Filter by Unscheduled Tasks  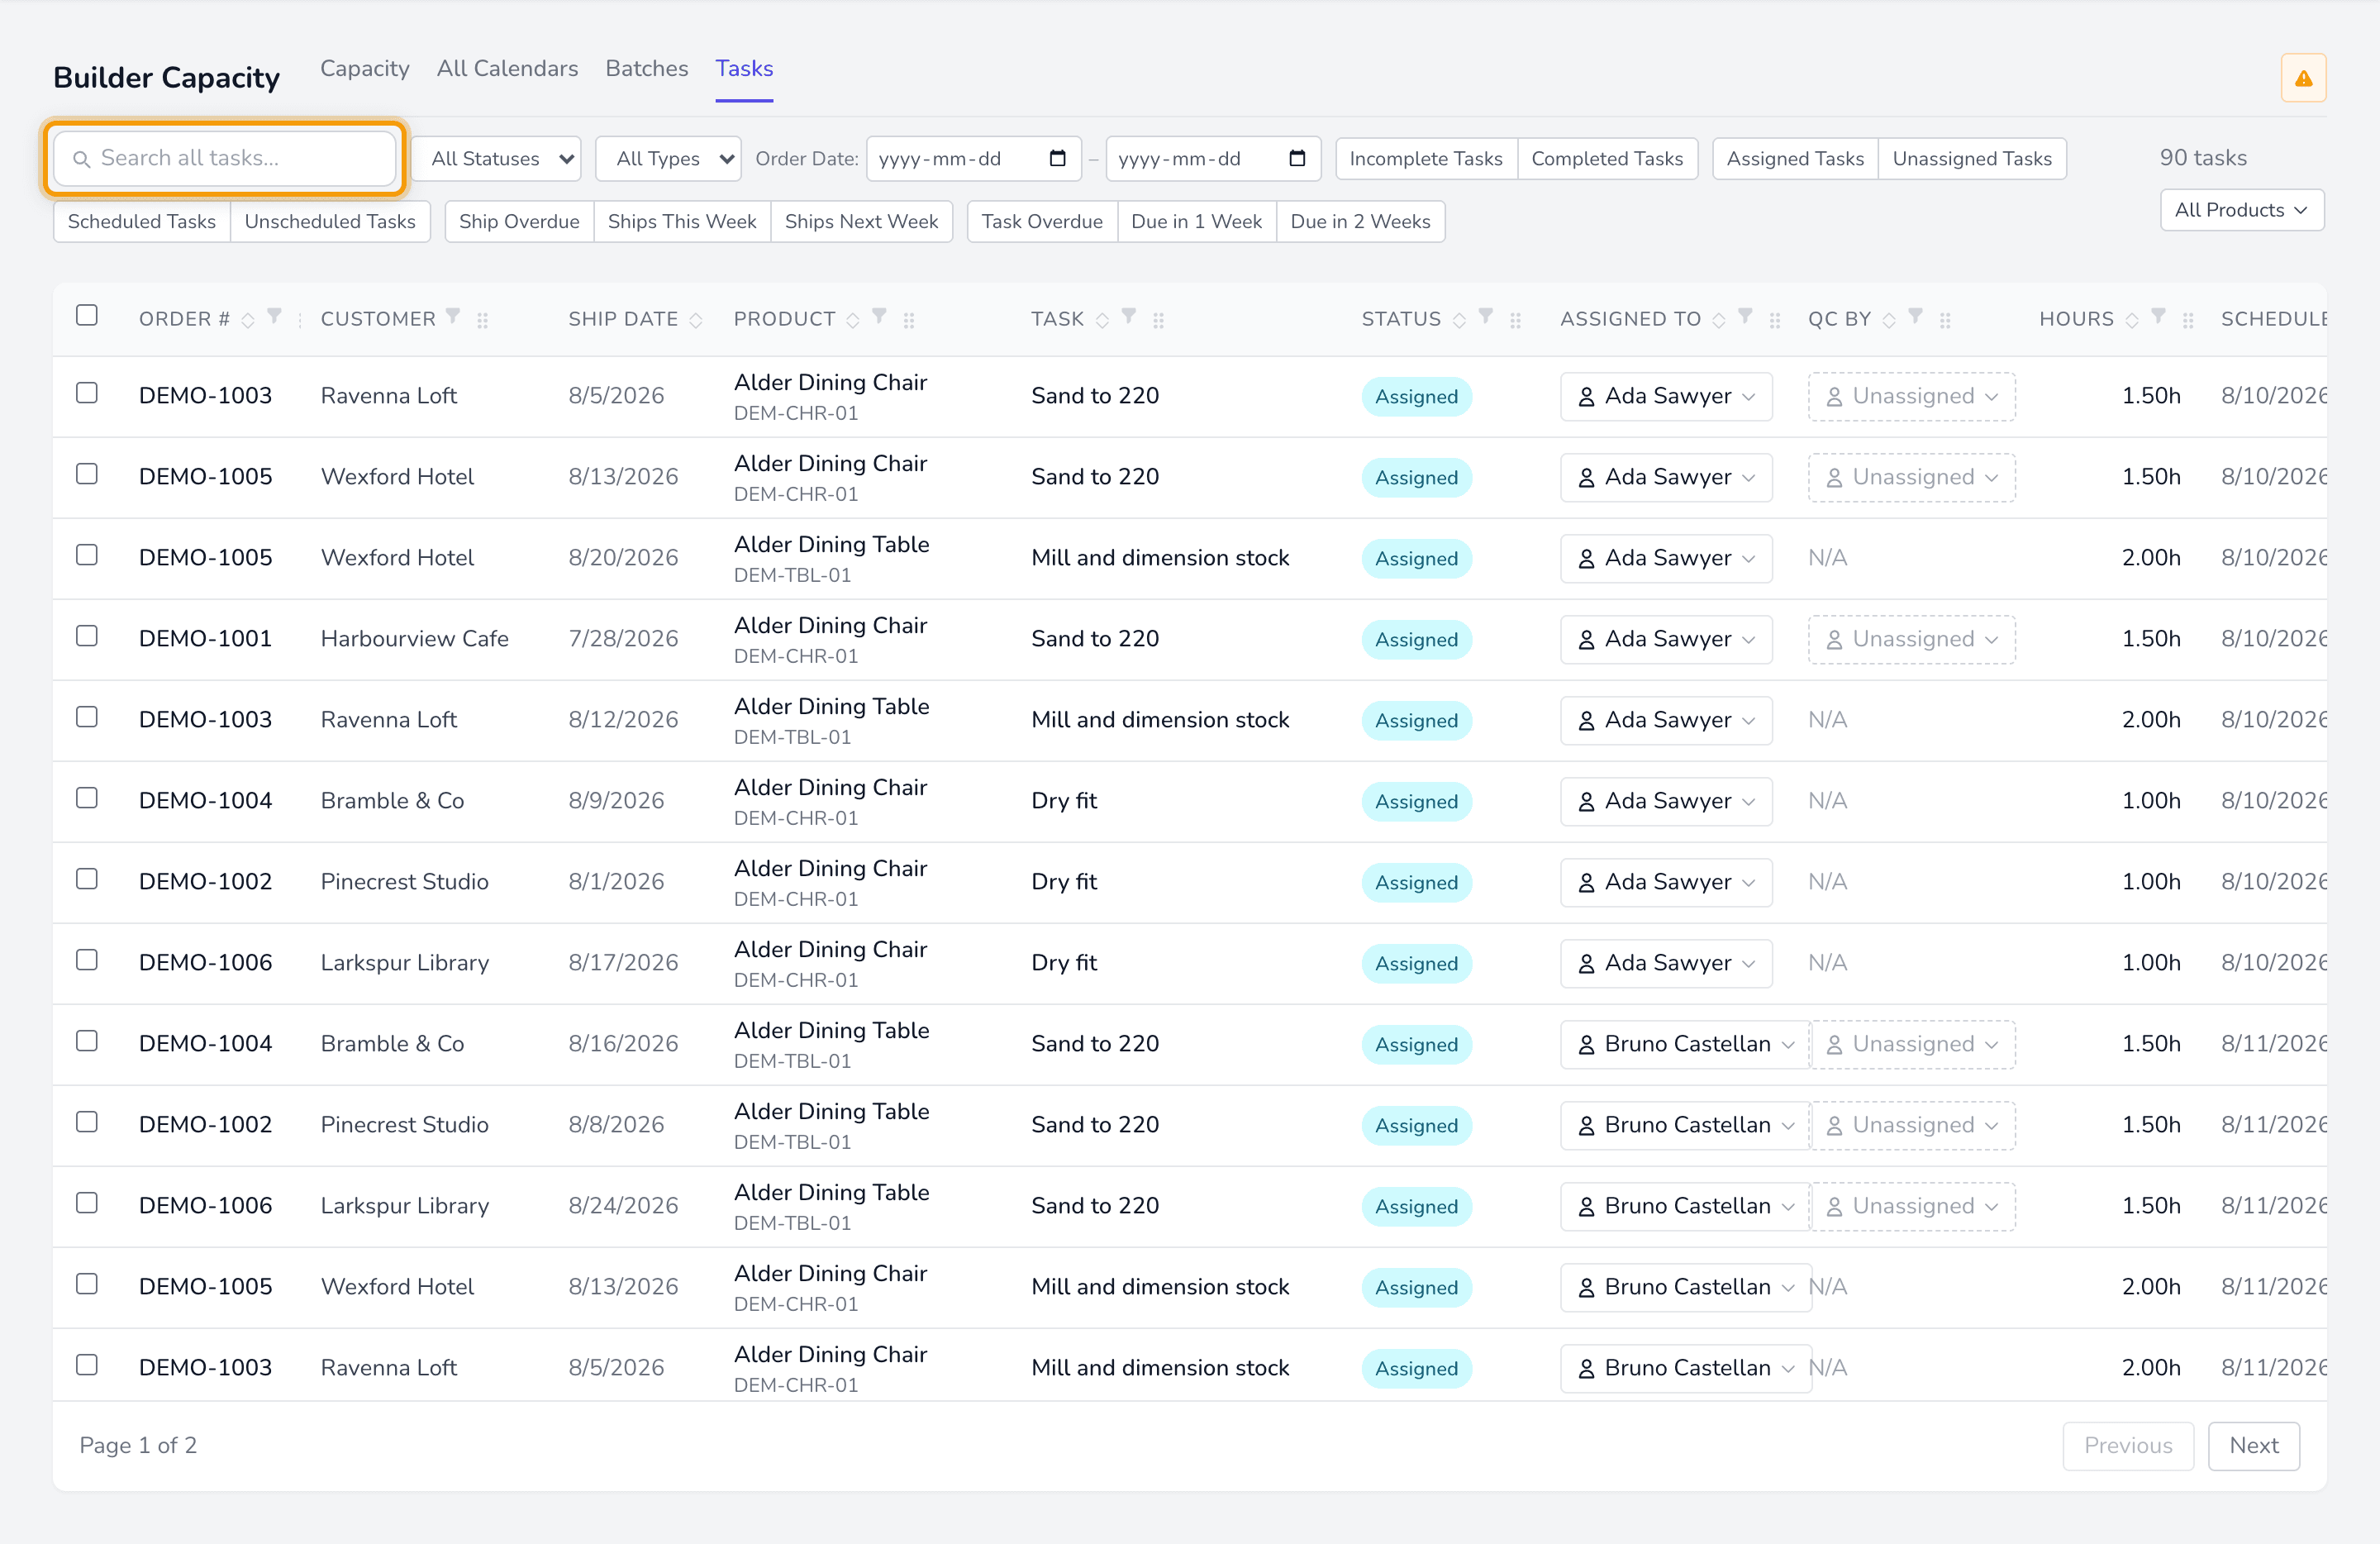point(330,221)
